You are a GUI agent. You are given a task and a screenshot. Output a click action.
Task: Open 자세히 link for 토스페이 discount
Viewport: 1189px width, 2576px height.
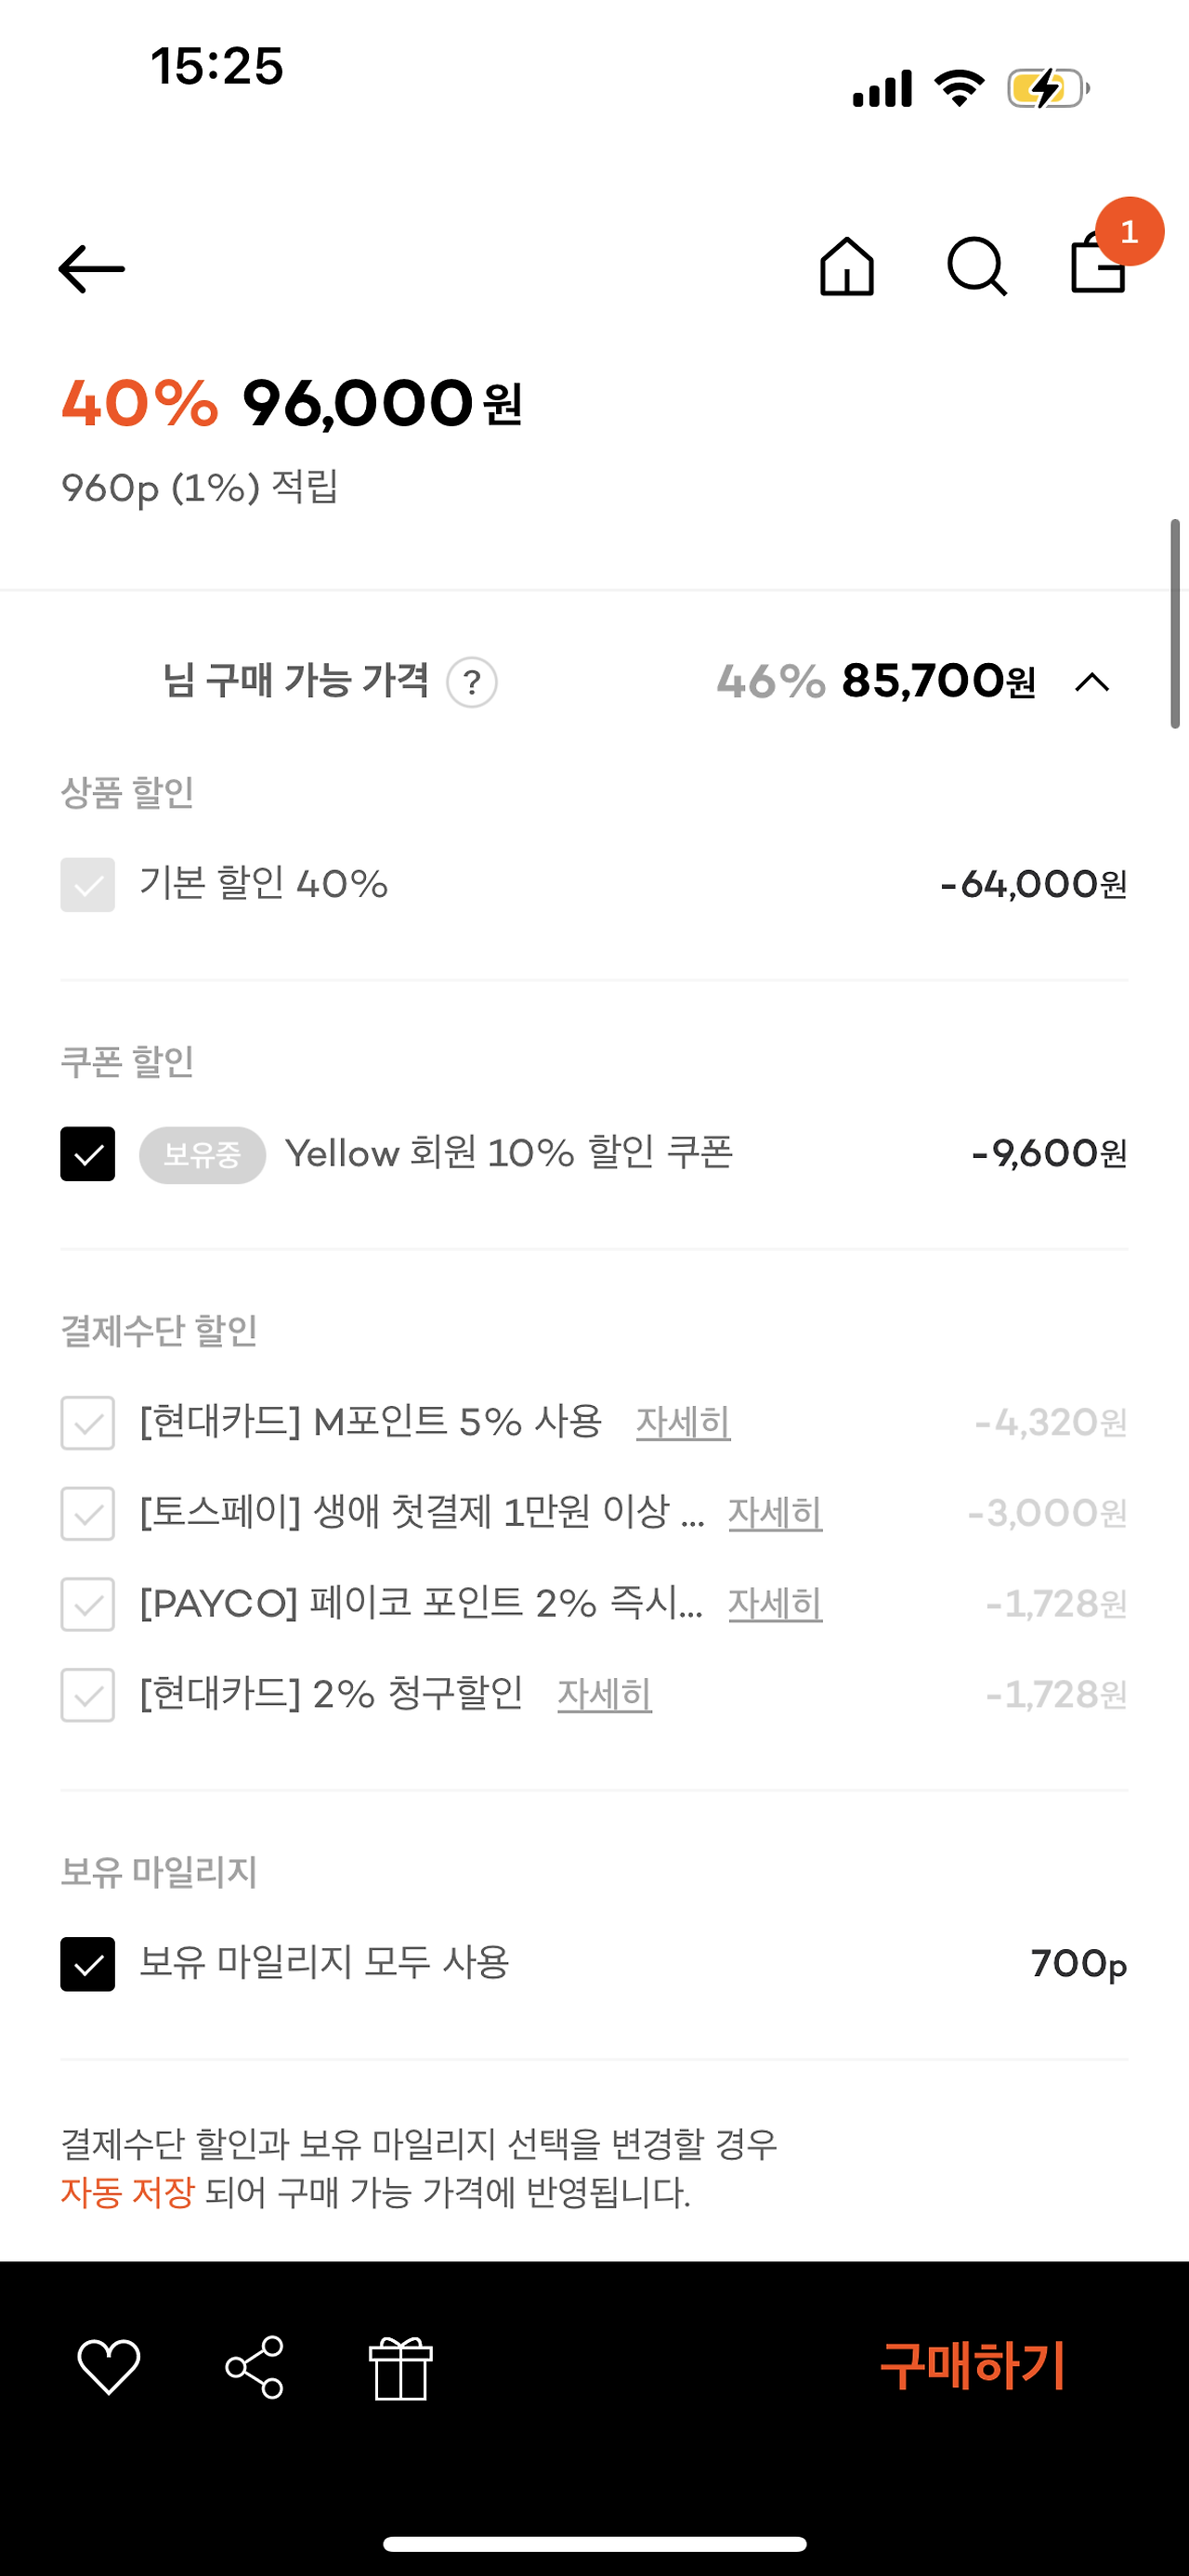tap(775, 1513)
